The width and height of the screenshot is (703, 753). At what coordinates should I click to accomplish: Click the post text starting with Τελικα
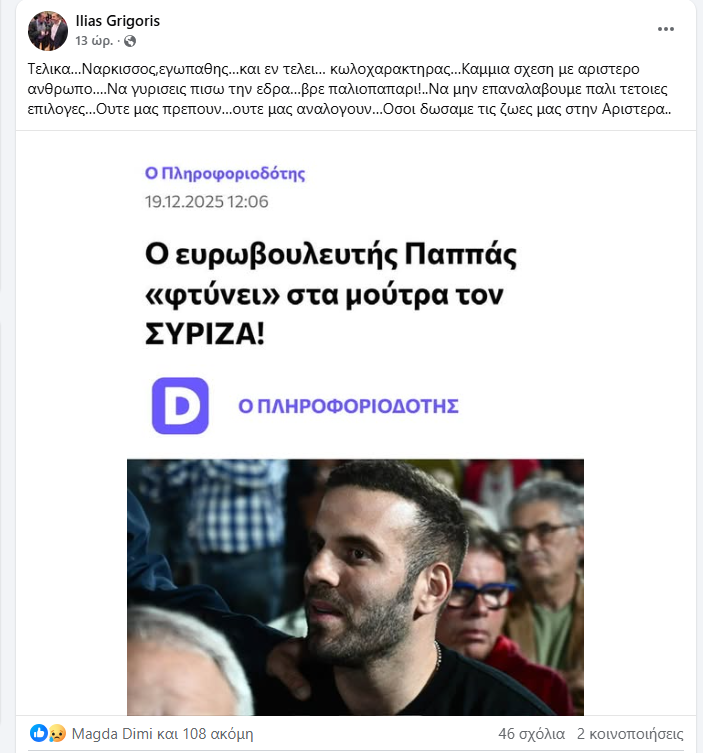tap(349, 89)
